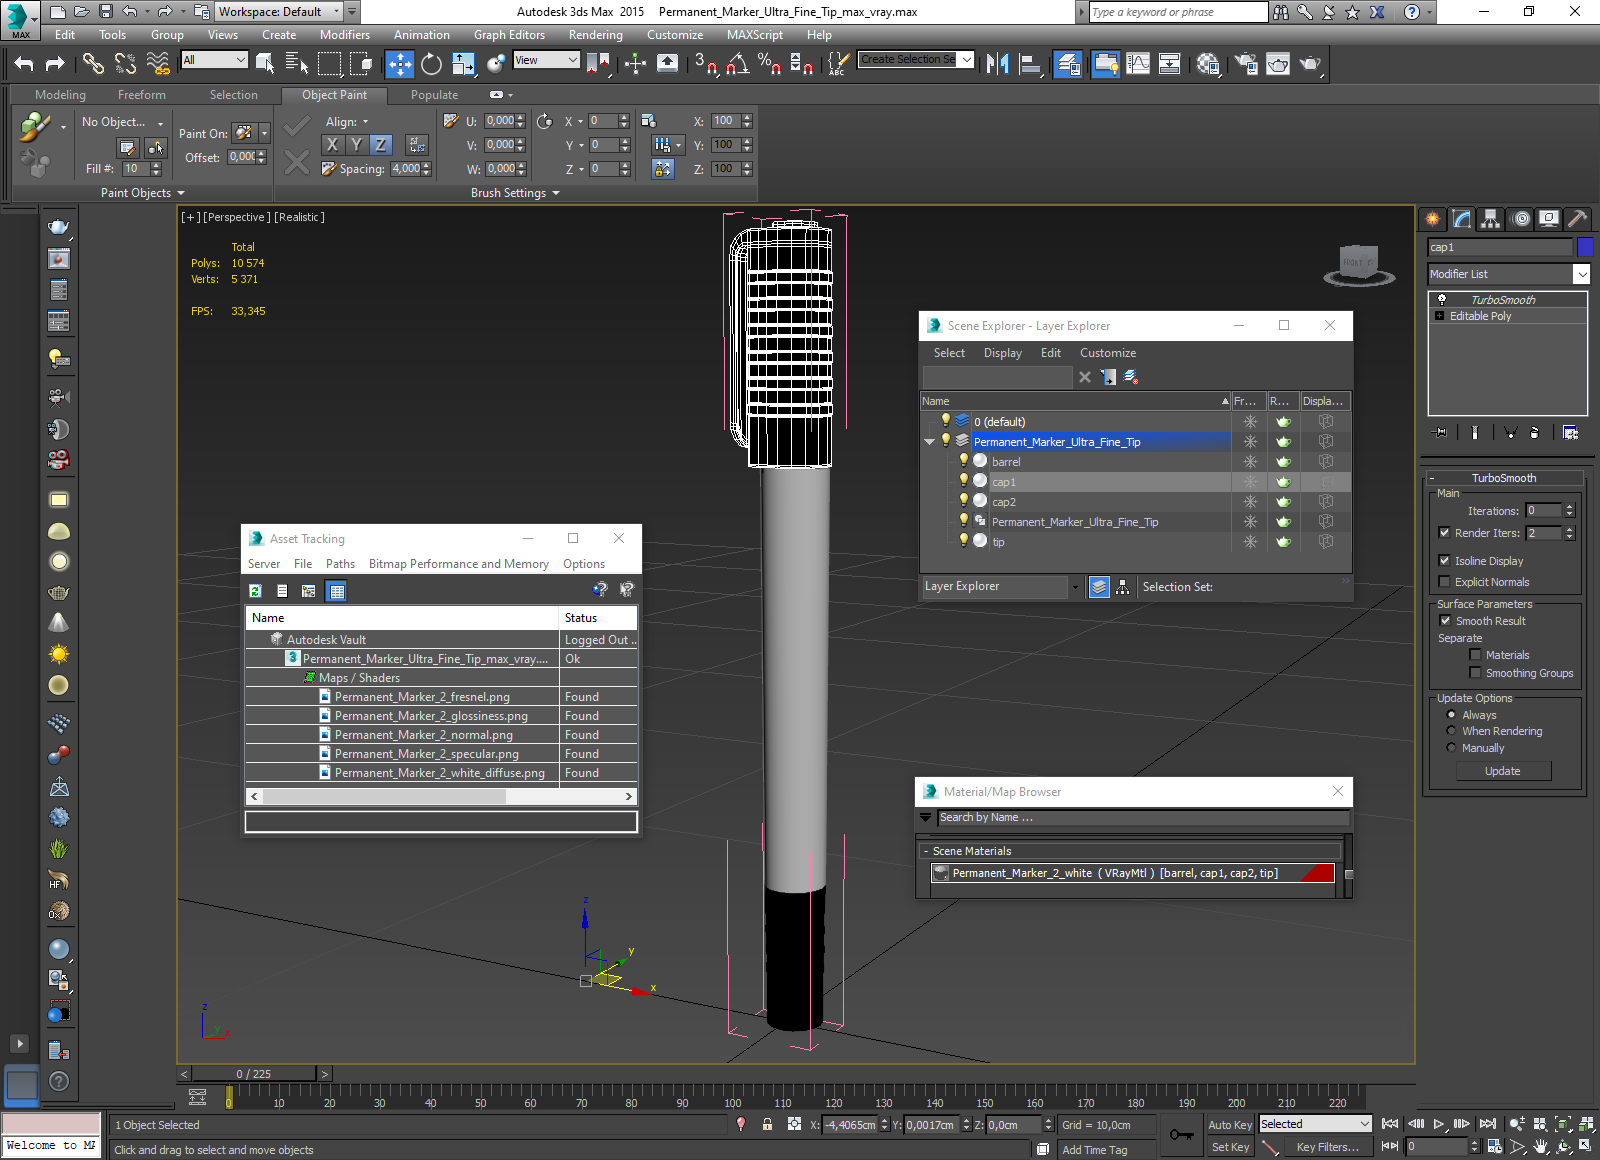Go to the start frame

pyautogui.click(x=1390, y=1124)
